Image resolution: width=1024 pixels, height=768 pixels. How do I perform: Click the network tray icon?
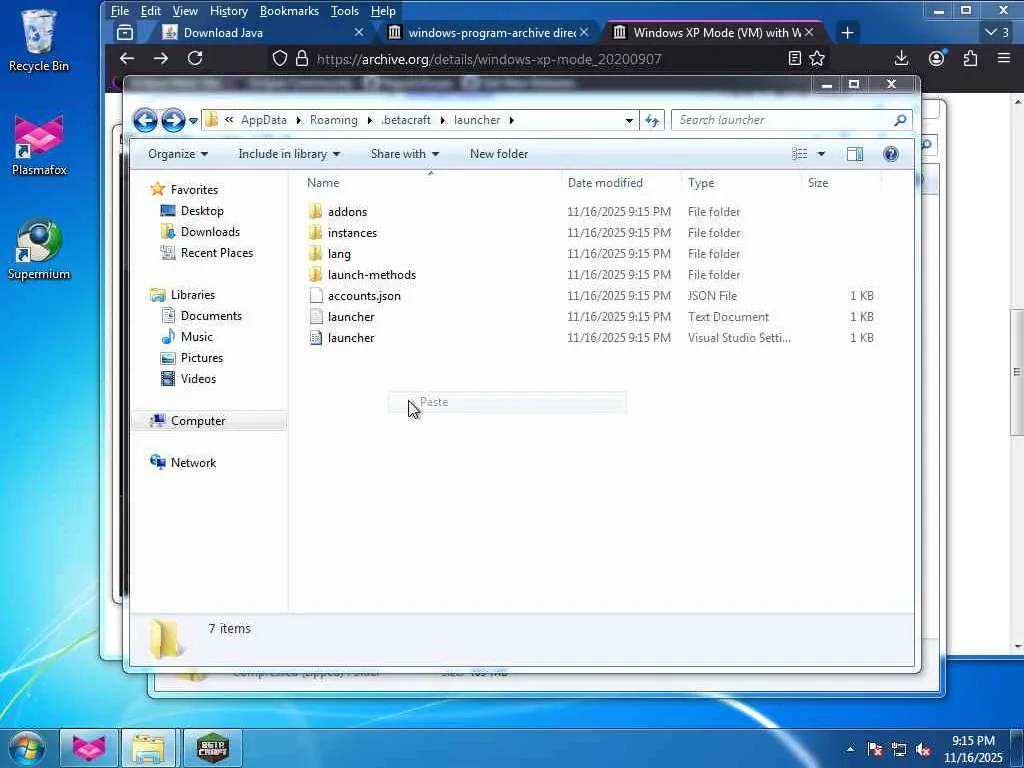tap(899, 750)
